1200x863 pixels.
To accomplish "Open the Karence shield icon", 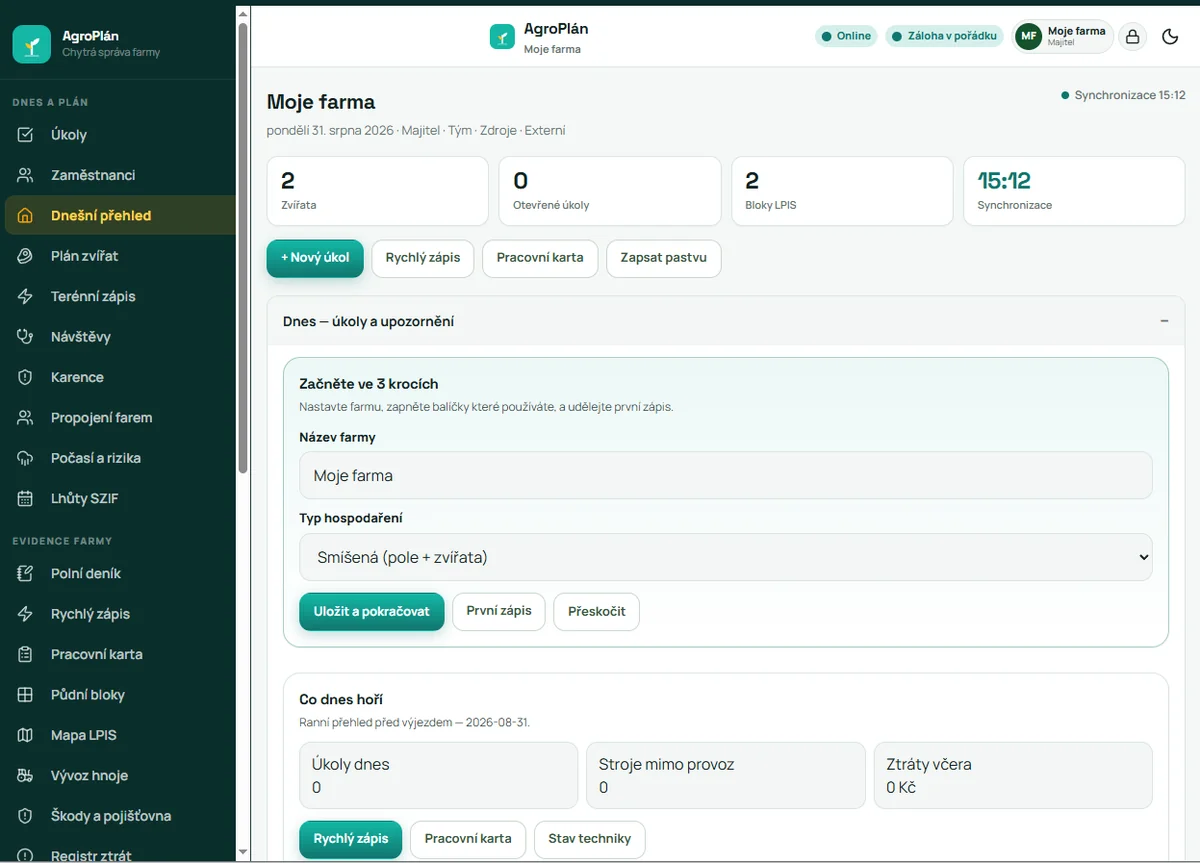I will pos(26,377).
